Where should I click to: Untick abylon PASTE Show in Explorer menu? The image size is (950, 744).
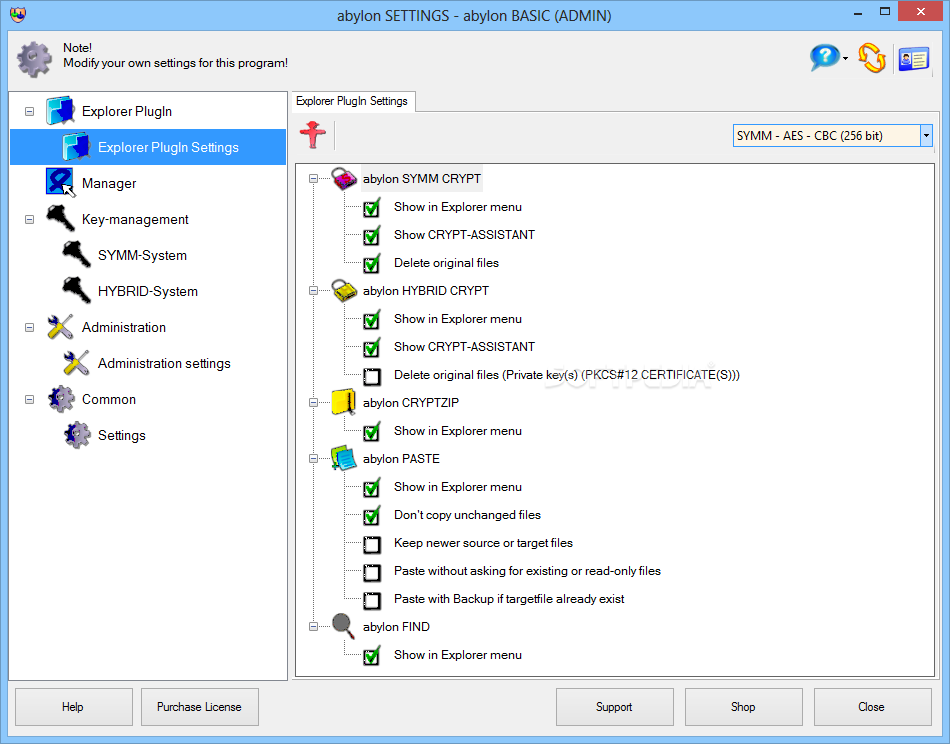[x=371, y=488]
